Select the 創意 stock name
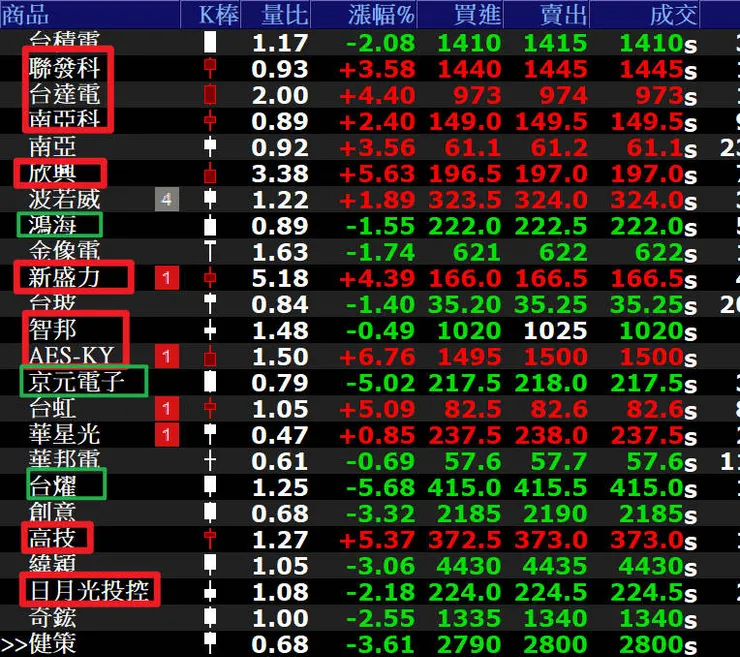 coord(52,513)
